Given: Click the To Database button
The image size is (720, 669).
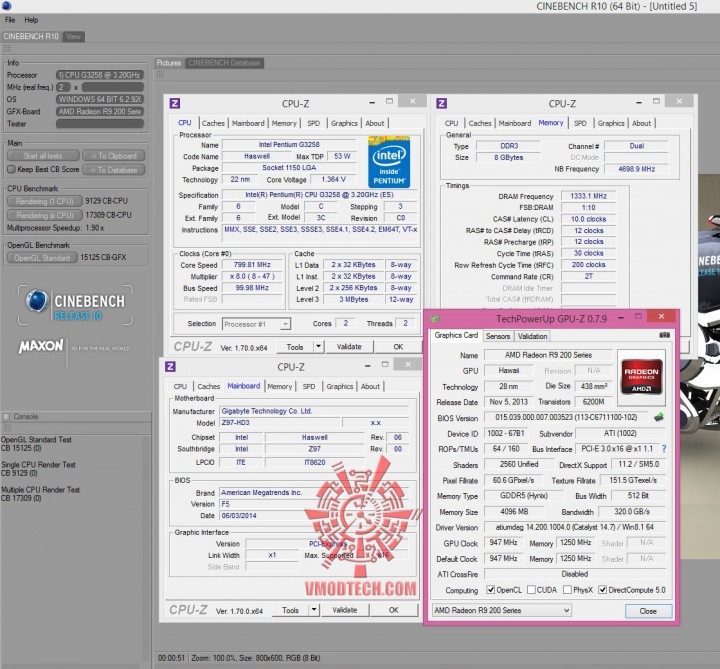Looking at the screenshot, I should coord(113,170).
